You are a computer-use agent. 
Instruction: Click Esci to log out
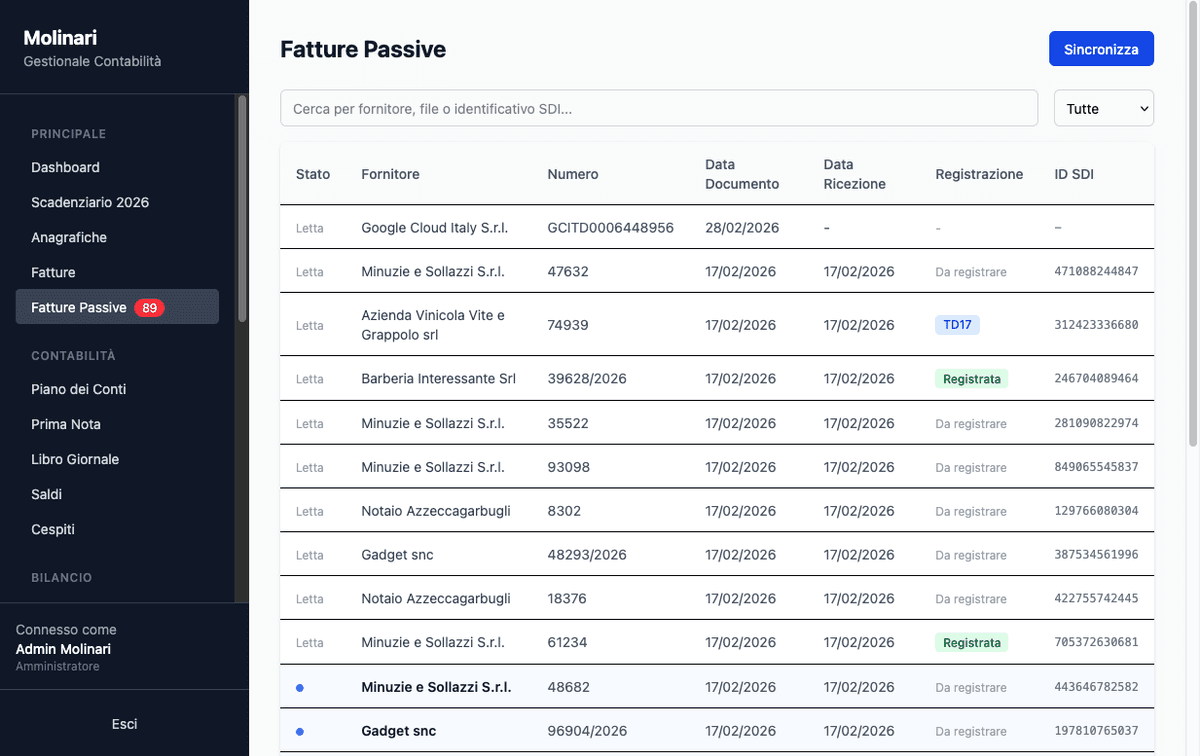coord(124,723)
